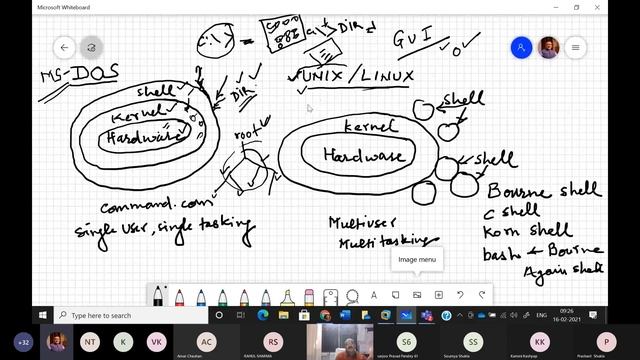640x360 pixels.
Task: Launch Microsoft Edge from taskbar
Action: pos(263,315)
